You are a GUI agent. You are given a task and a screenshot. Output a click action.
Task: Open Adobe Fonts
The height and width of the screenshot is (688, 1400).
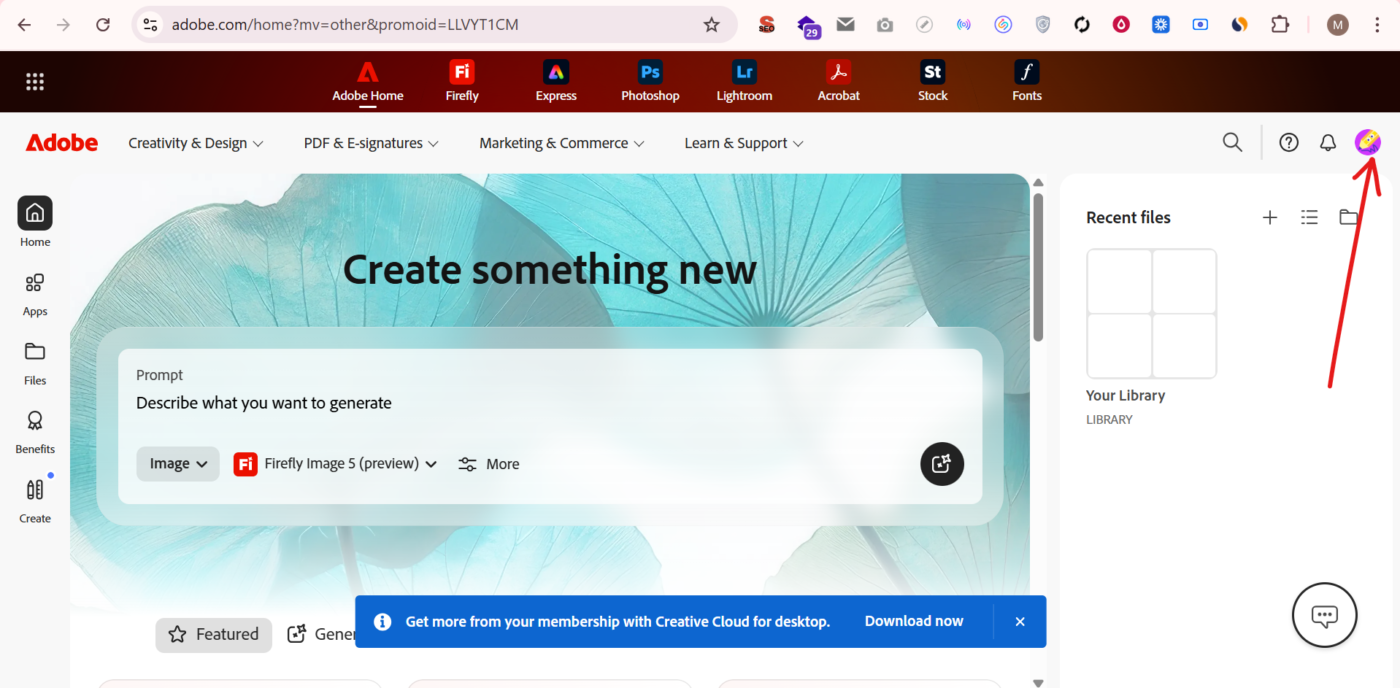pos(1027,80)
